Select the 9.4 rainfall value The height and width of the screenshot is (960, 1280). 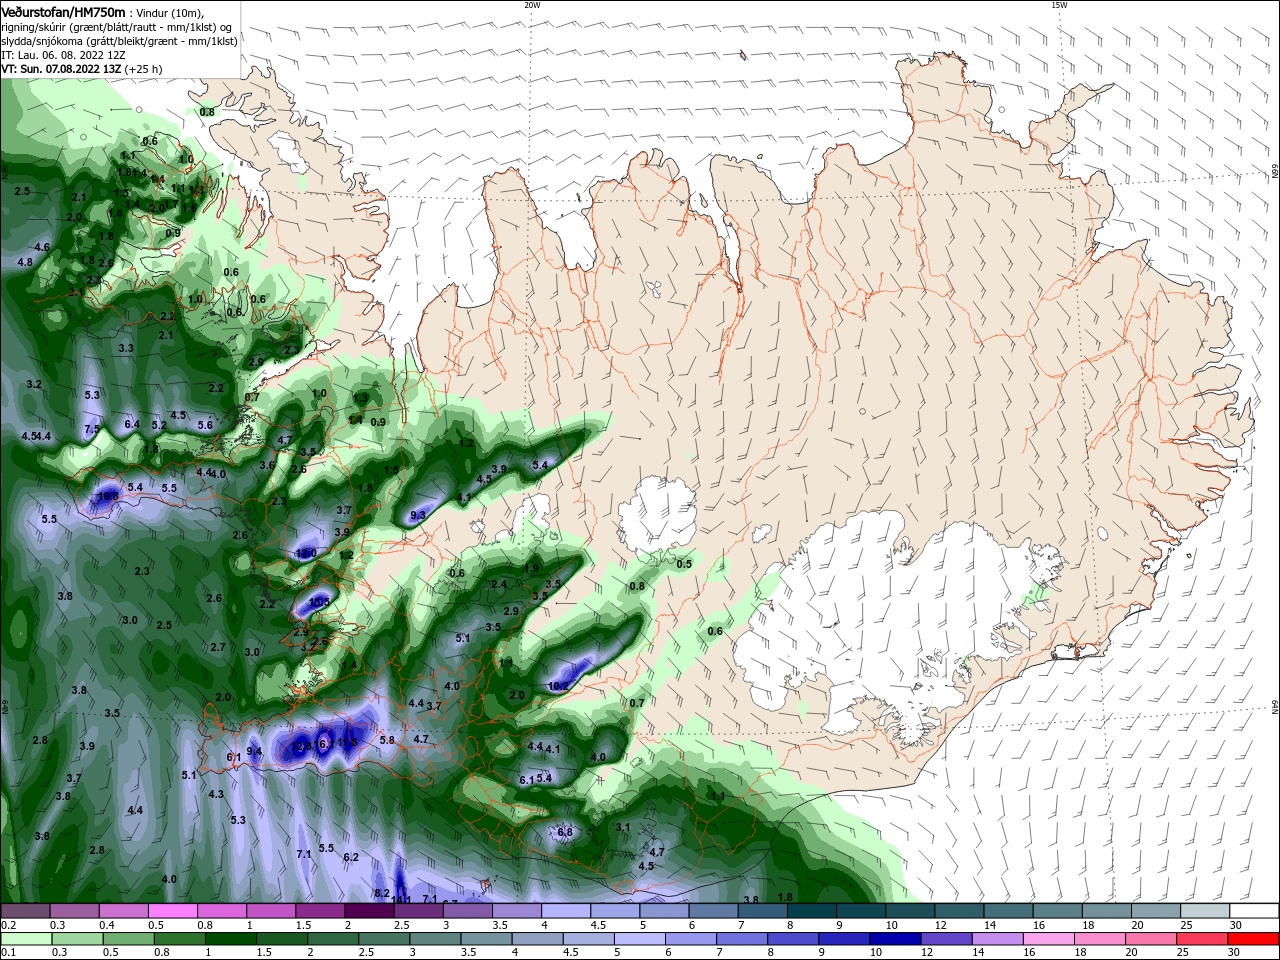click(254, 751)
